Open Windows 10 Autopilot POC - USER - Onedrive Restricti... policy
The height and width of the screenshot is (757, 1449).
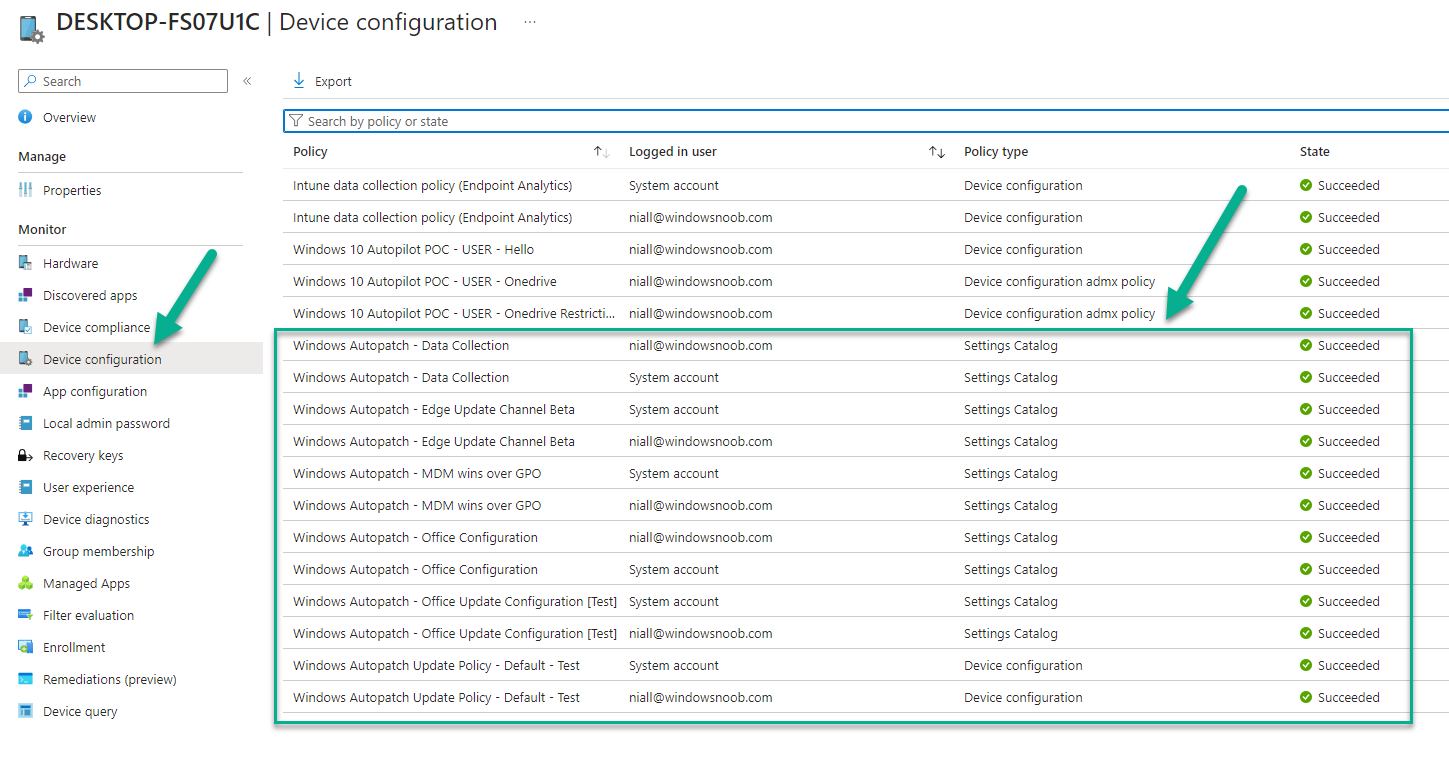pos(454,313)
